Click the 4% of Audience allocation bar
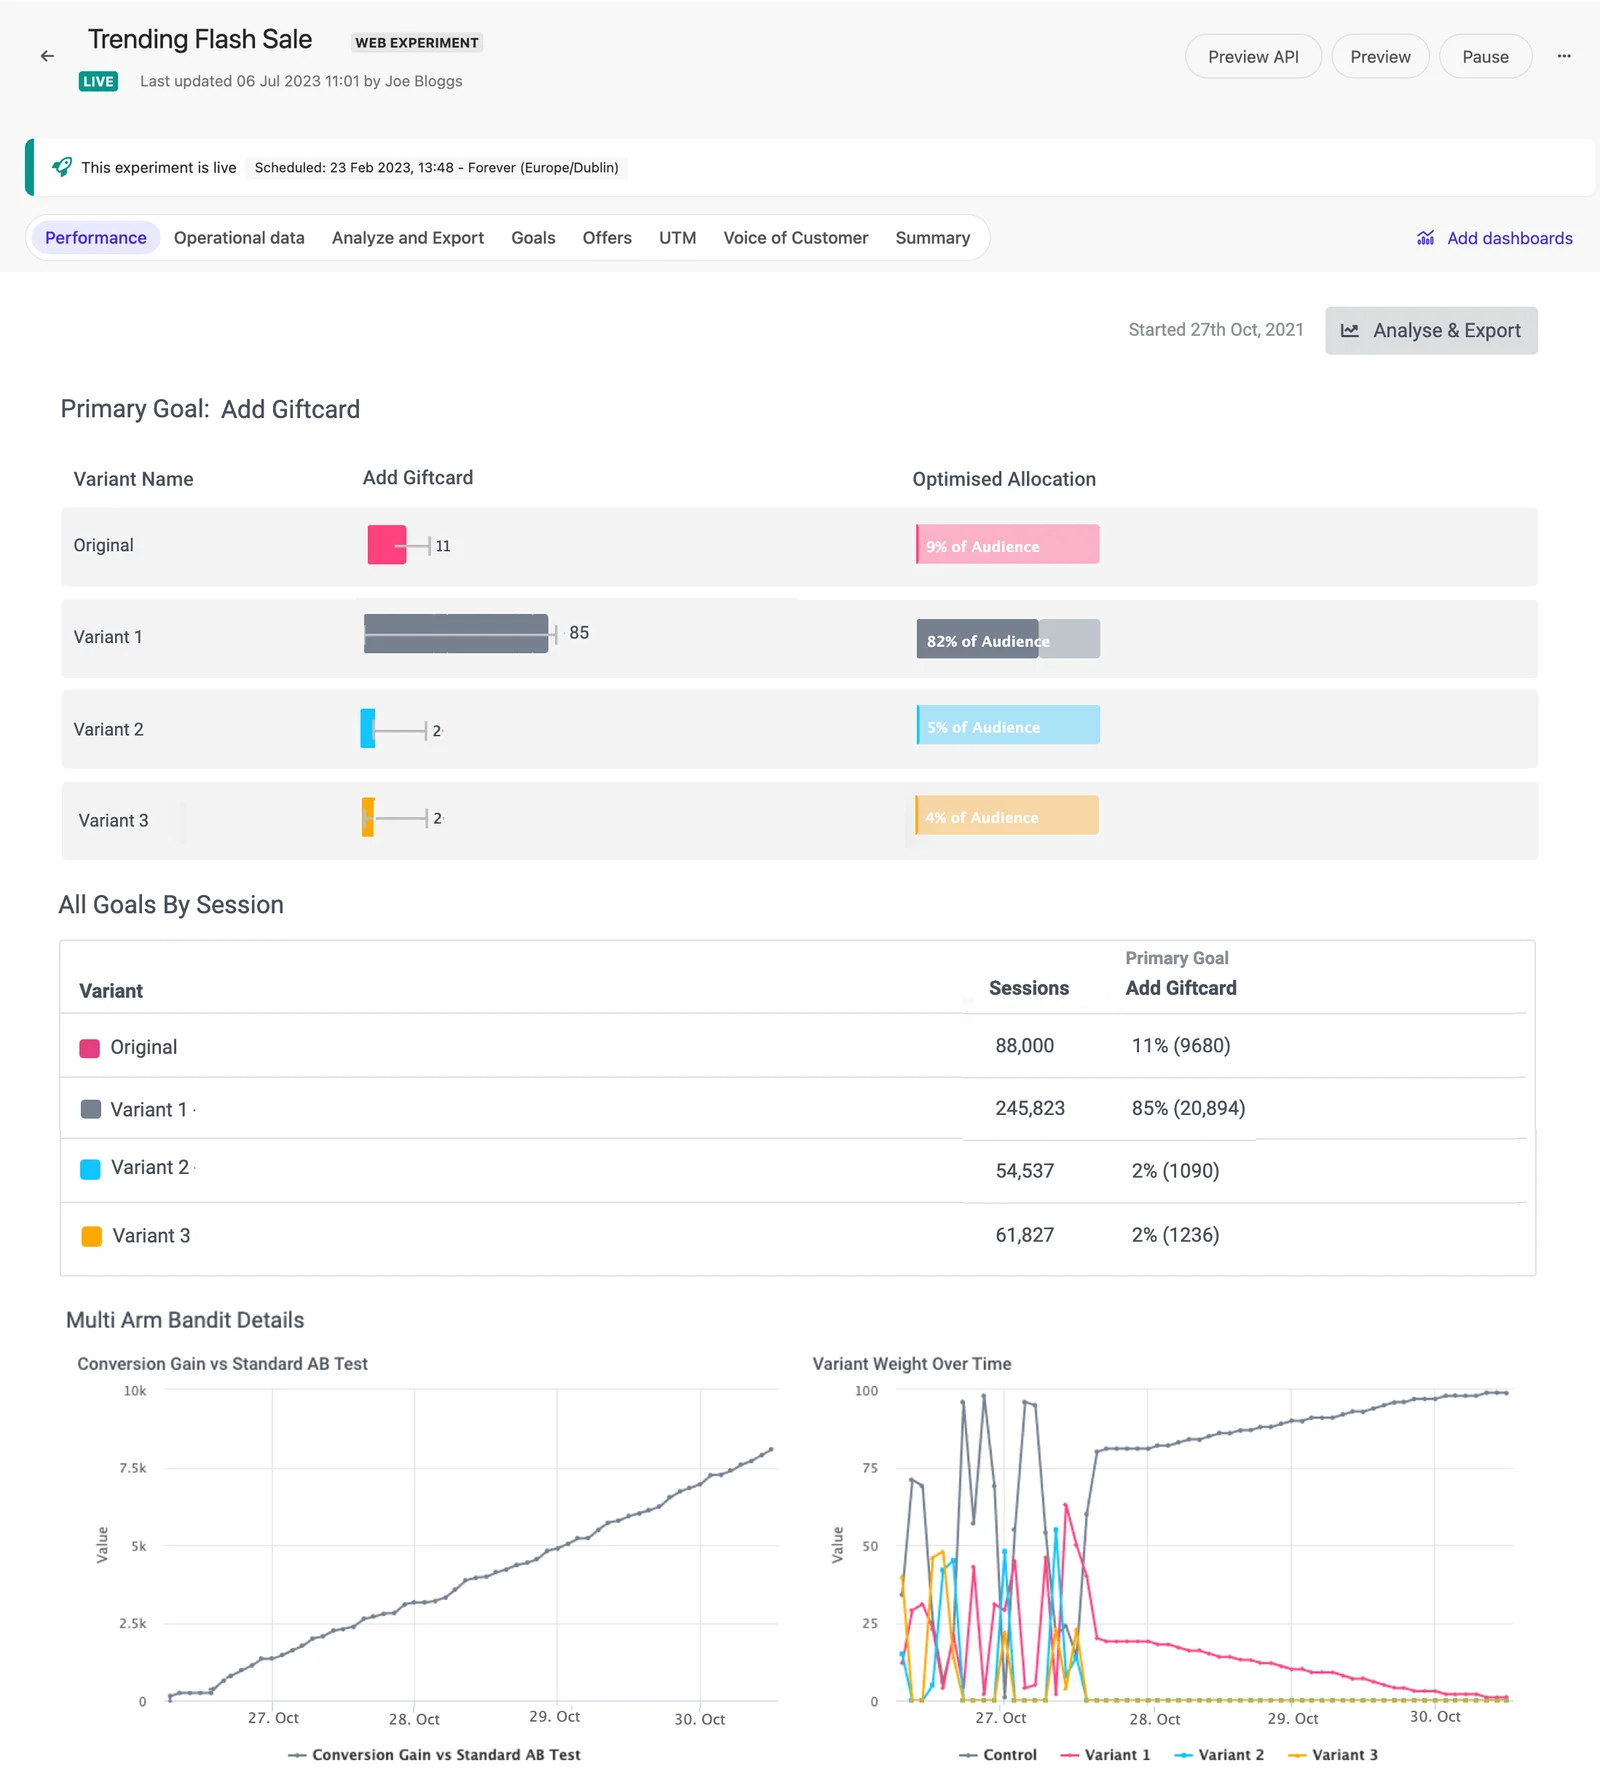Viewport: 1600px width, 1785px height. pyautogui.click(x=1007, y=815)
